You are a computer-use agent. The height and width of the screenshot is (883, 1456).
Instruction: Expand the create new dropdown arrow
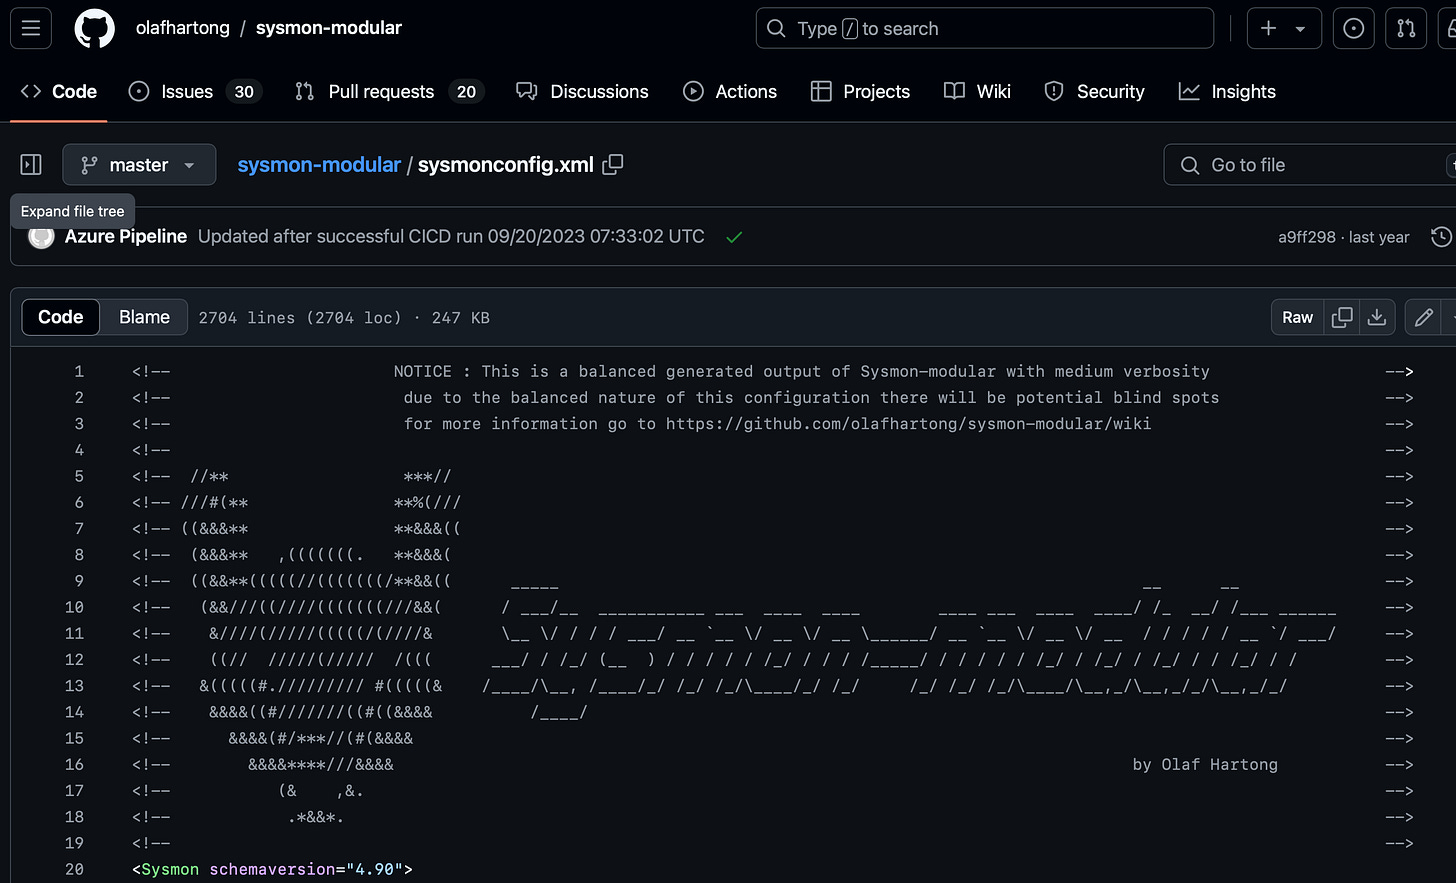pyautogui.click(x=1301, y=28)
